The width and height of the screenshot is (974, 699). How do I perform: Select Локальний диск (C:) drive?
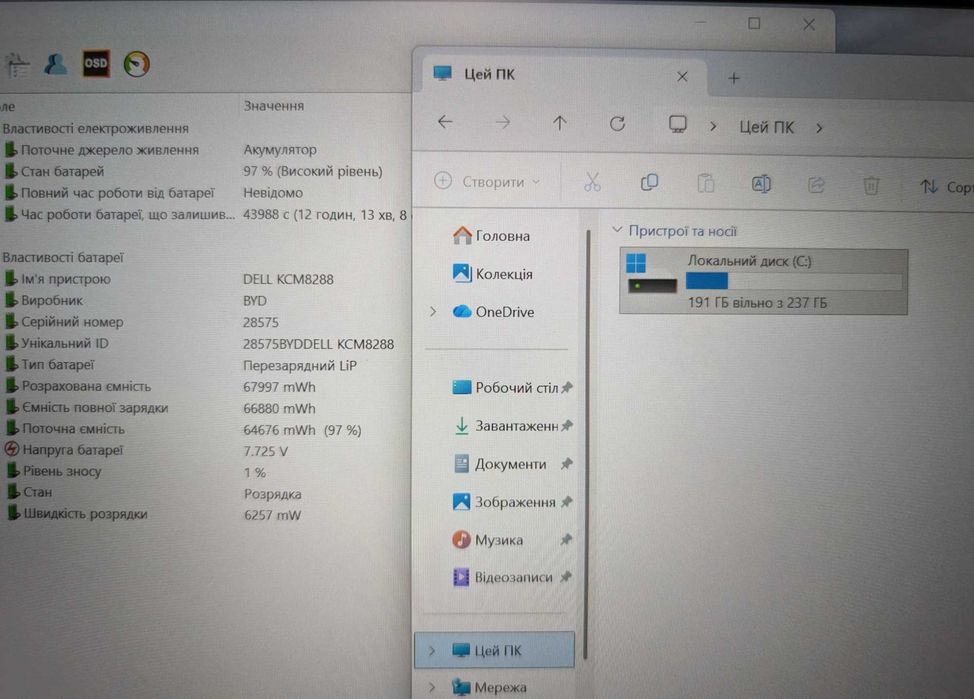coord(763,281)
